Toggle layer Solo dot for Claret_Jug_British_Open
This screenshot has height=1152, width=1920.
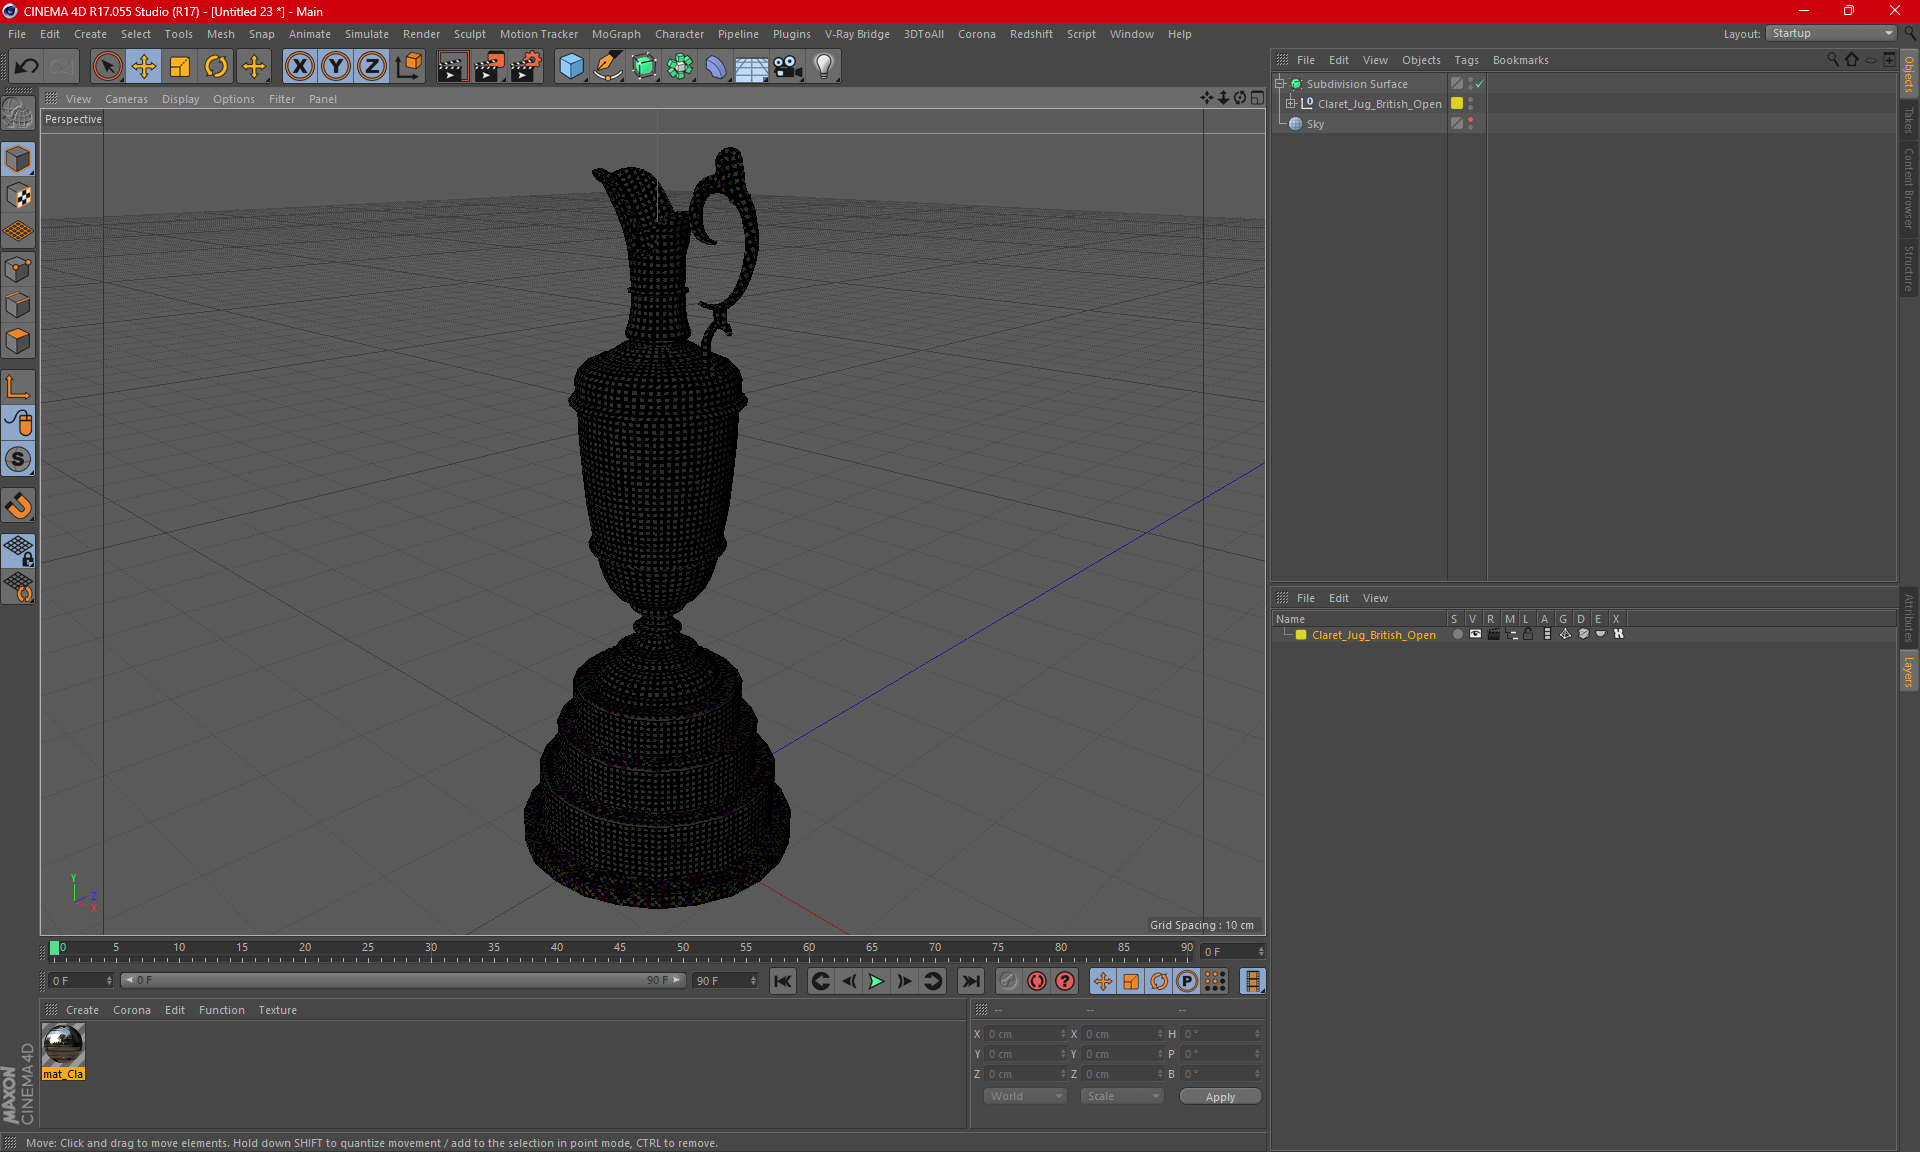[1457, 634]
